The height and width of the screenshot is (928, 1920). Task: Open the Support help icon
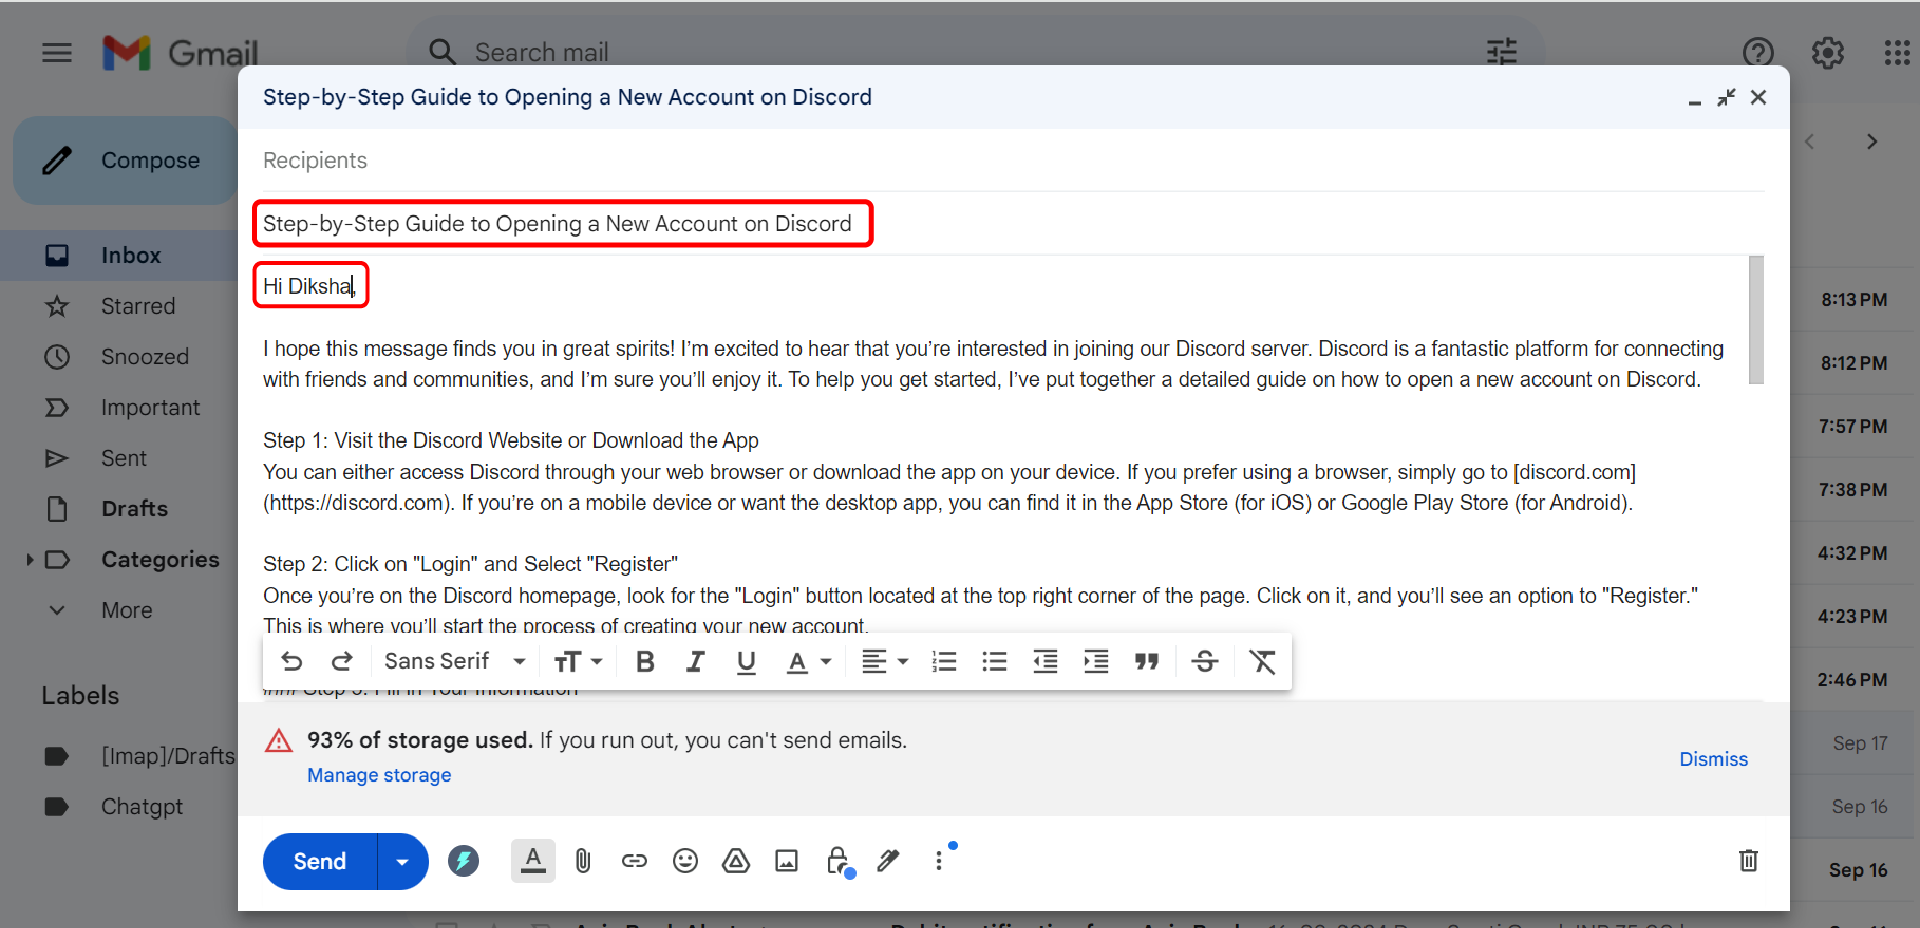pos(1757,52)
